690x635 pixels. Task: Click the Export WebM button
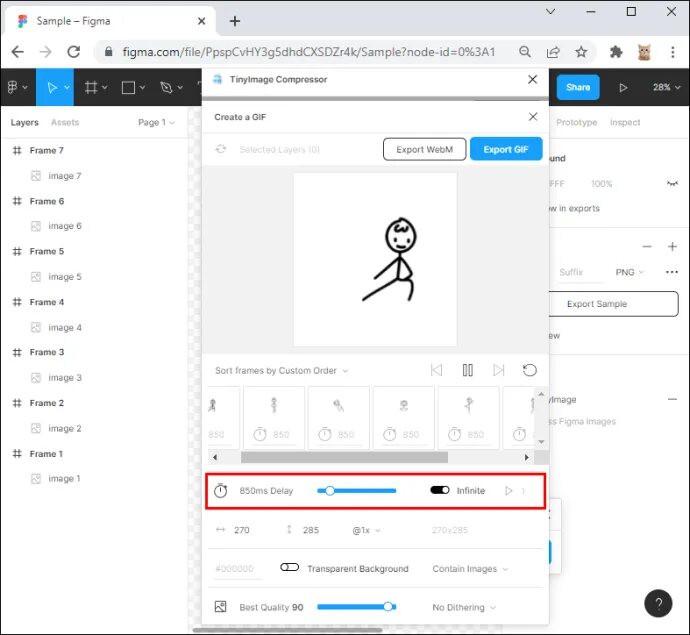[x=424, y=149]
